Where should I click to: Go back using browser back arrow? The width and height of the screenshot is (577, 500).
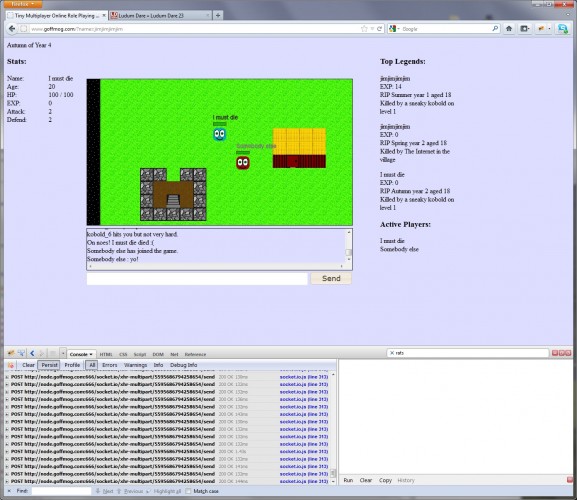point(12,29)
